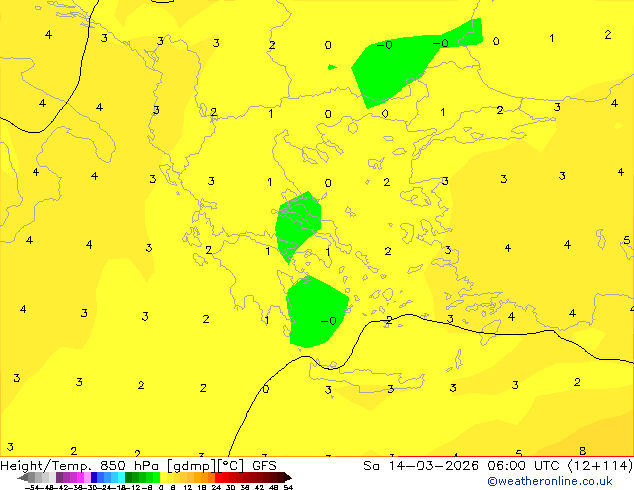The image size is (634, 490).
Task: Click the gray left arrow end of legend
Action: click(x=22, y=477)
